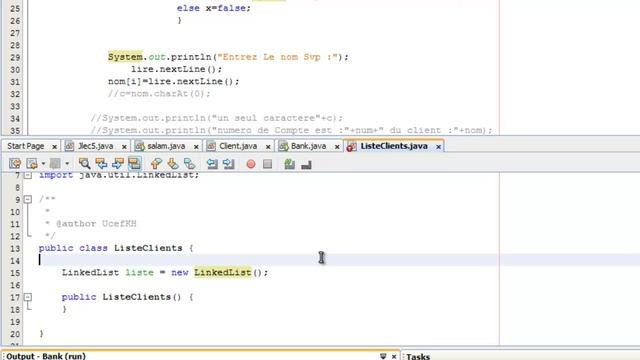
Task: Click "else x=false;" on line 25
Action: [x=213, y=8]
